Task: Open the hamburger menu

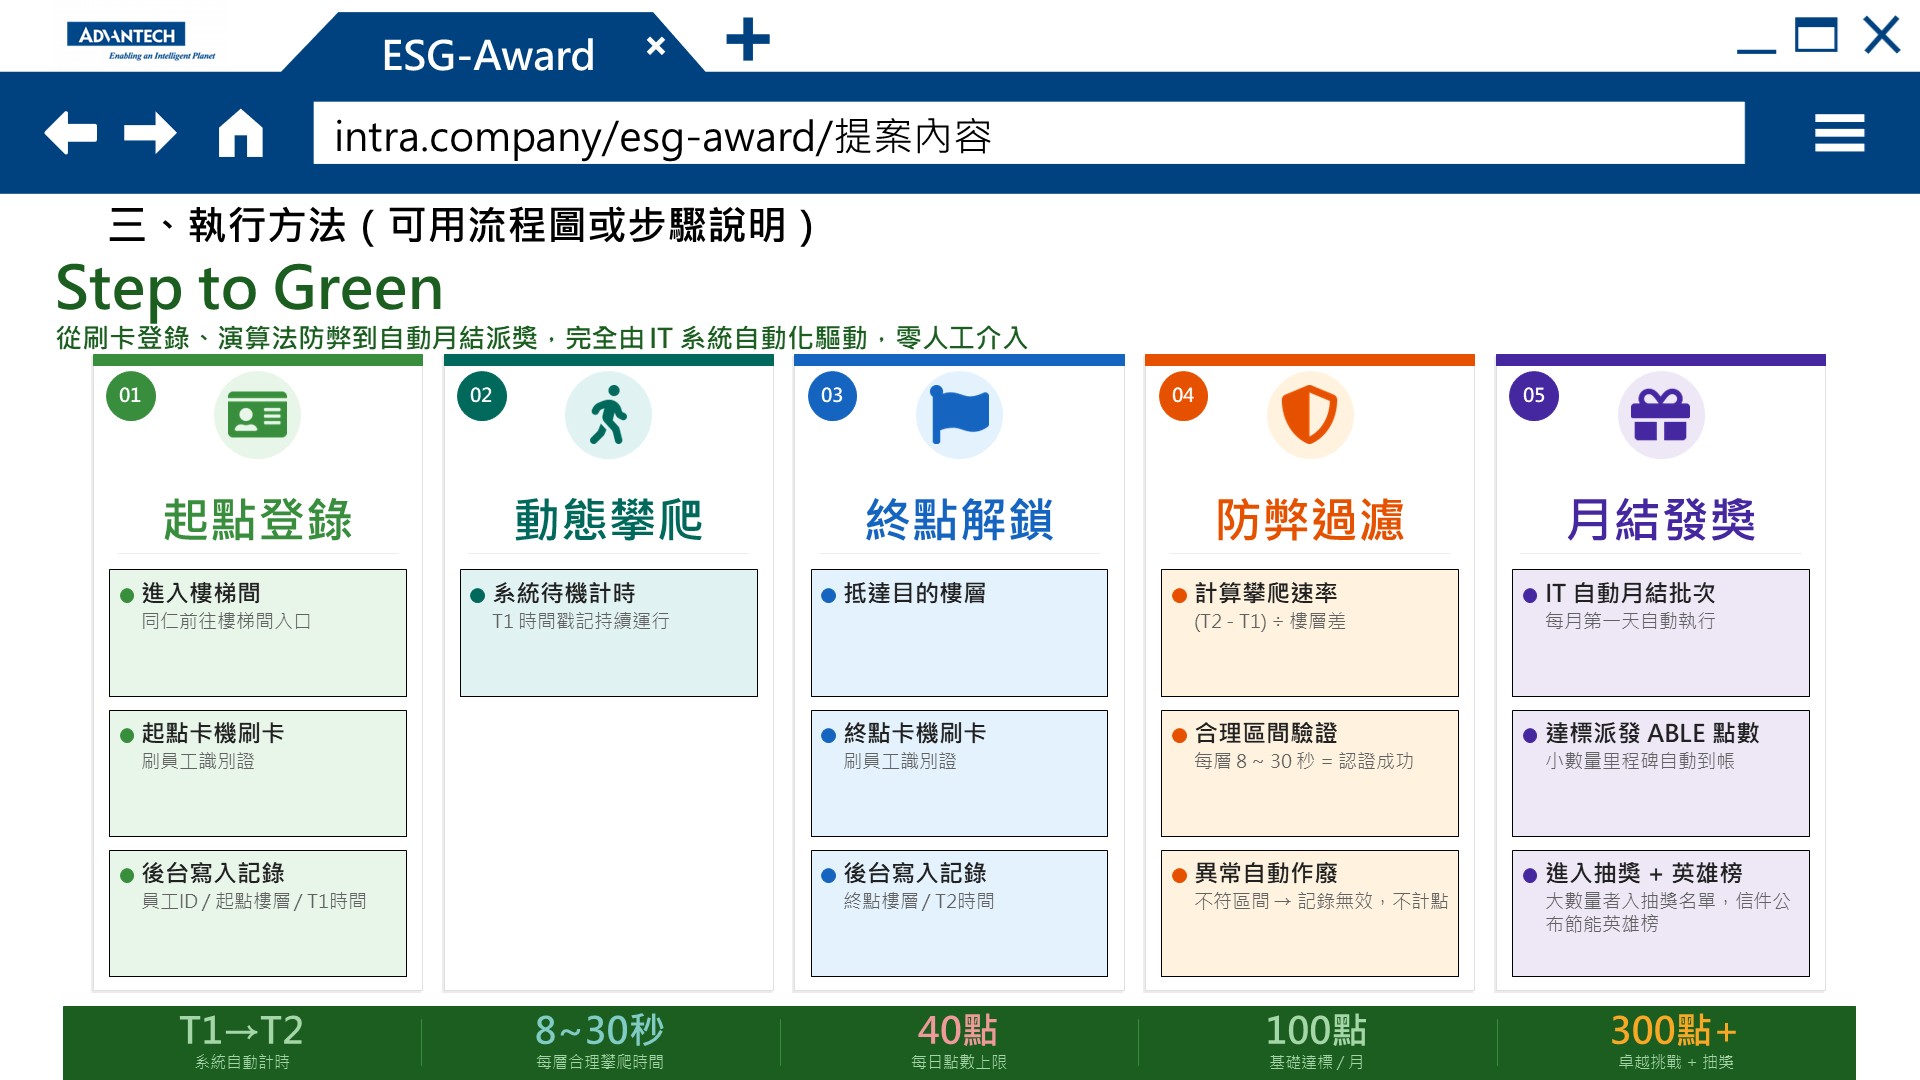Action: pyautogui.click(x=1840, y=133)
